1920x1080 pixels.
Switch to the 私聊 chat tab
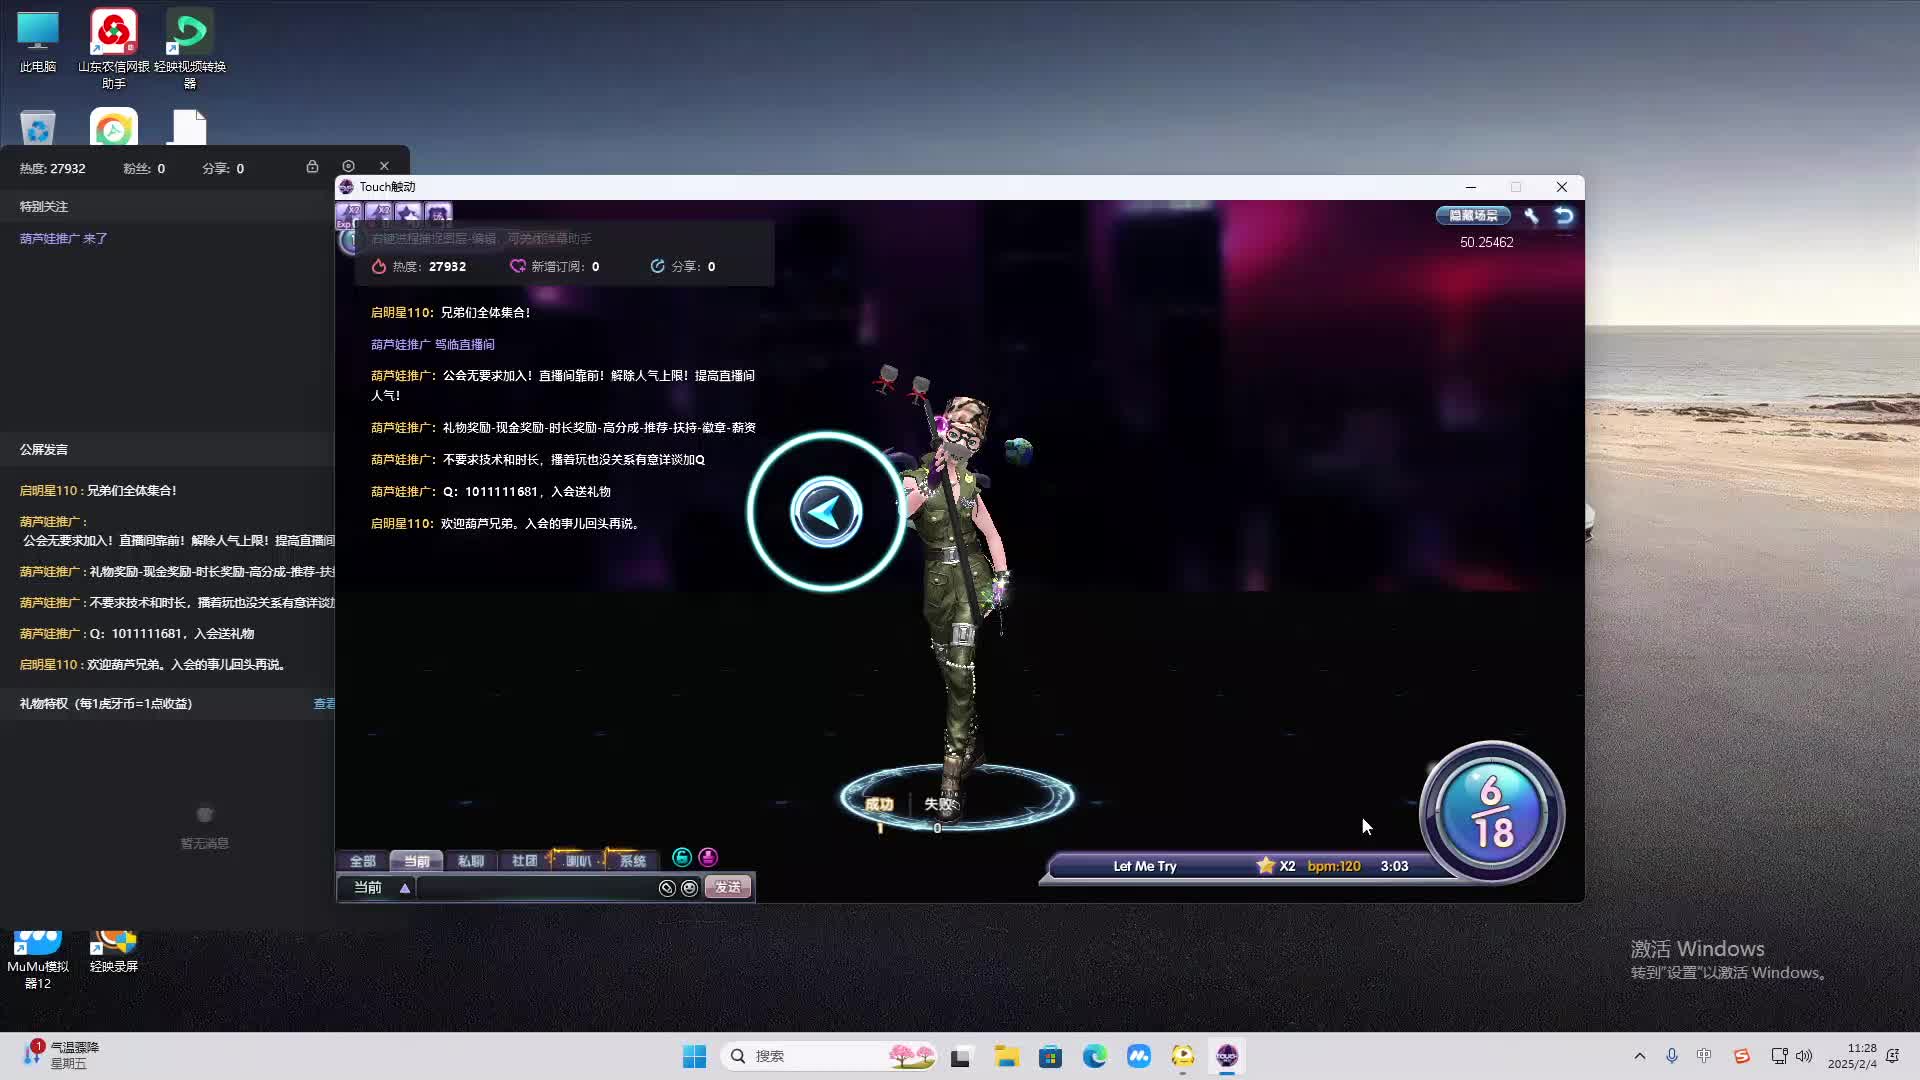coord(471,860)
